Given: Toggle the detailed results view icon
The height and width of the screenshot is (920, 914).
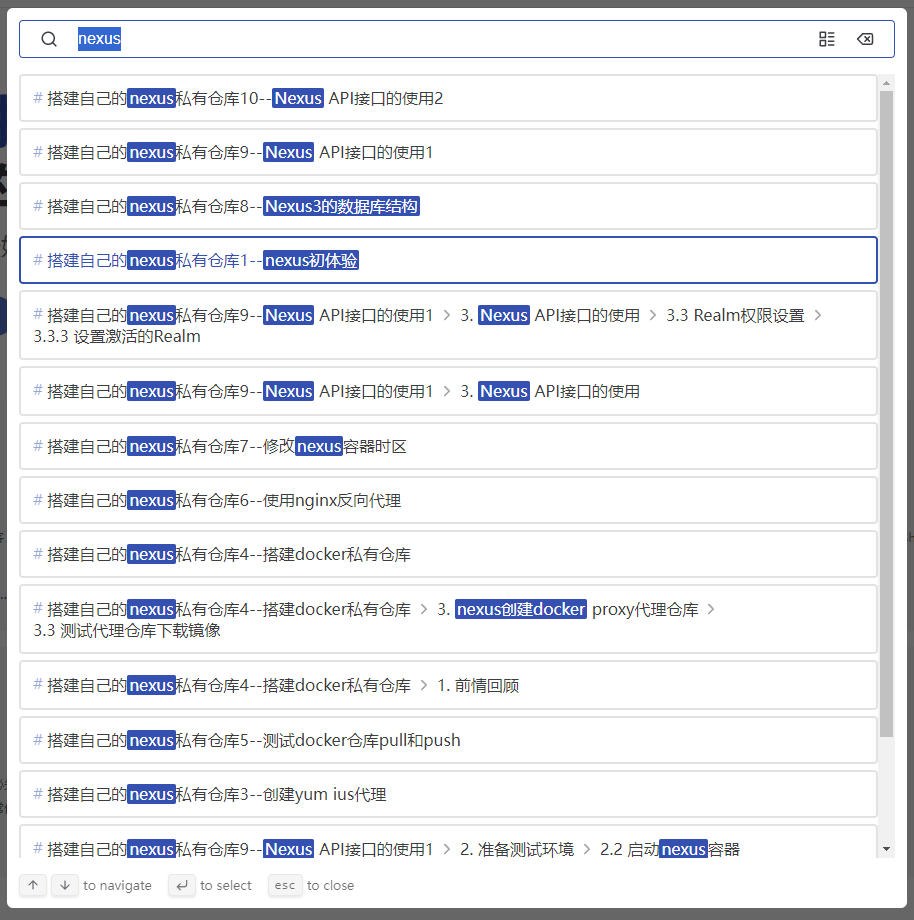Looking at the screenshot, I should coord(826,38).
